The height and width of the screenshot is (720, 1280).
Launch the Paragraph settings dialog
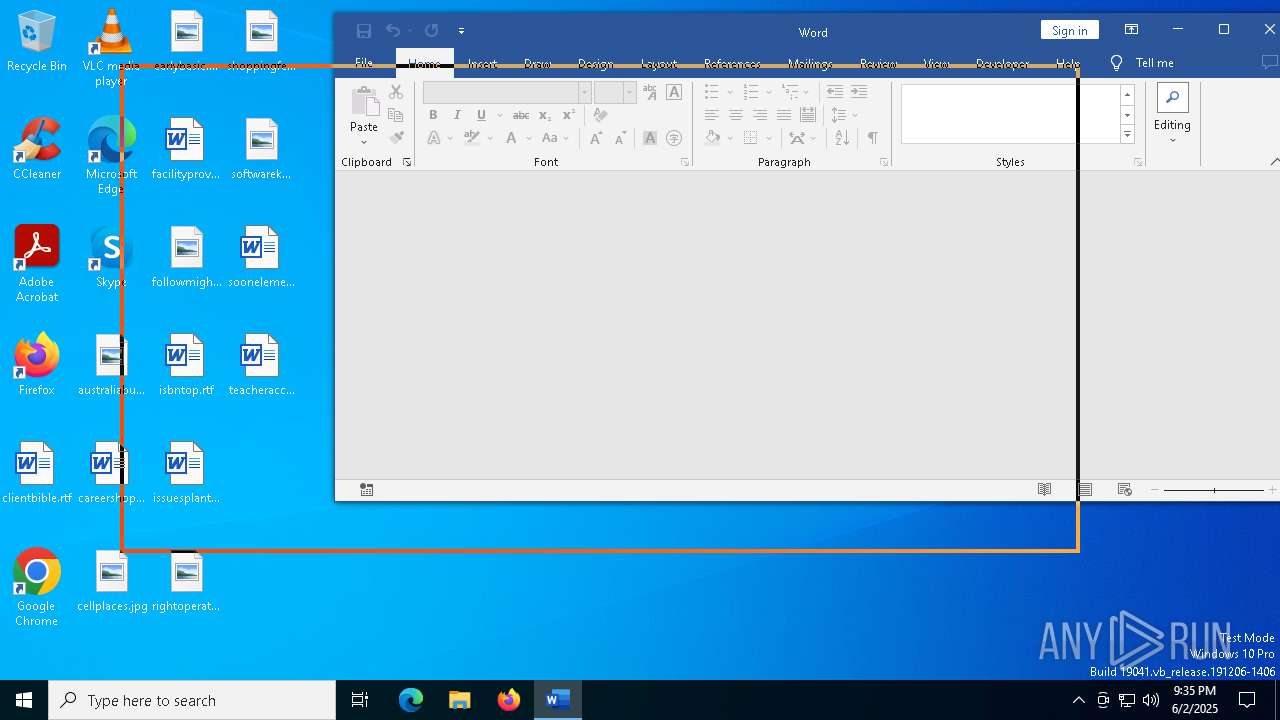pos(884,162)
